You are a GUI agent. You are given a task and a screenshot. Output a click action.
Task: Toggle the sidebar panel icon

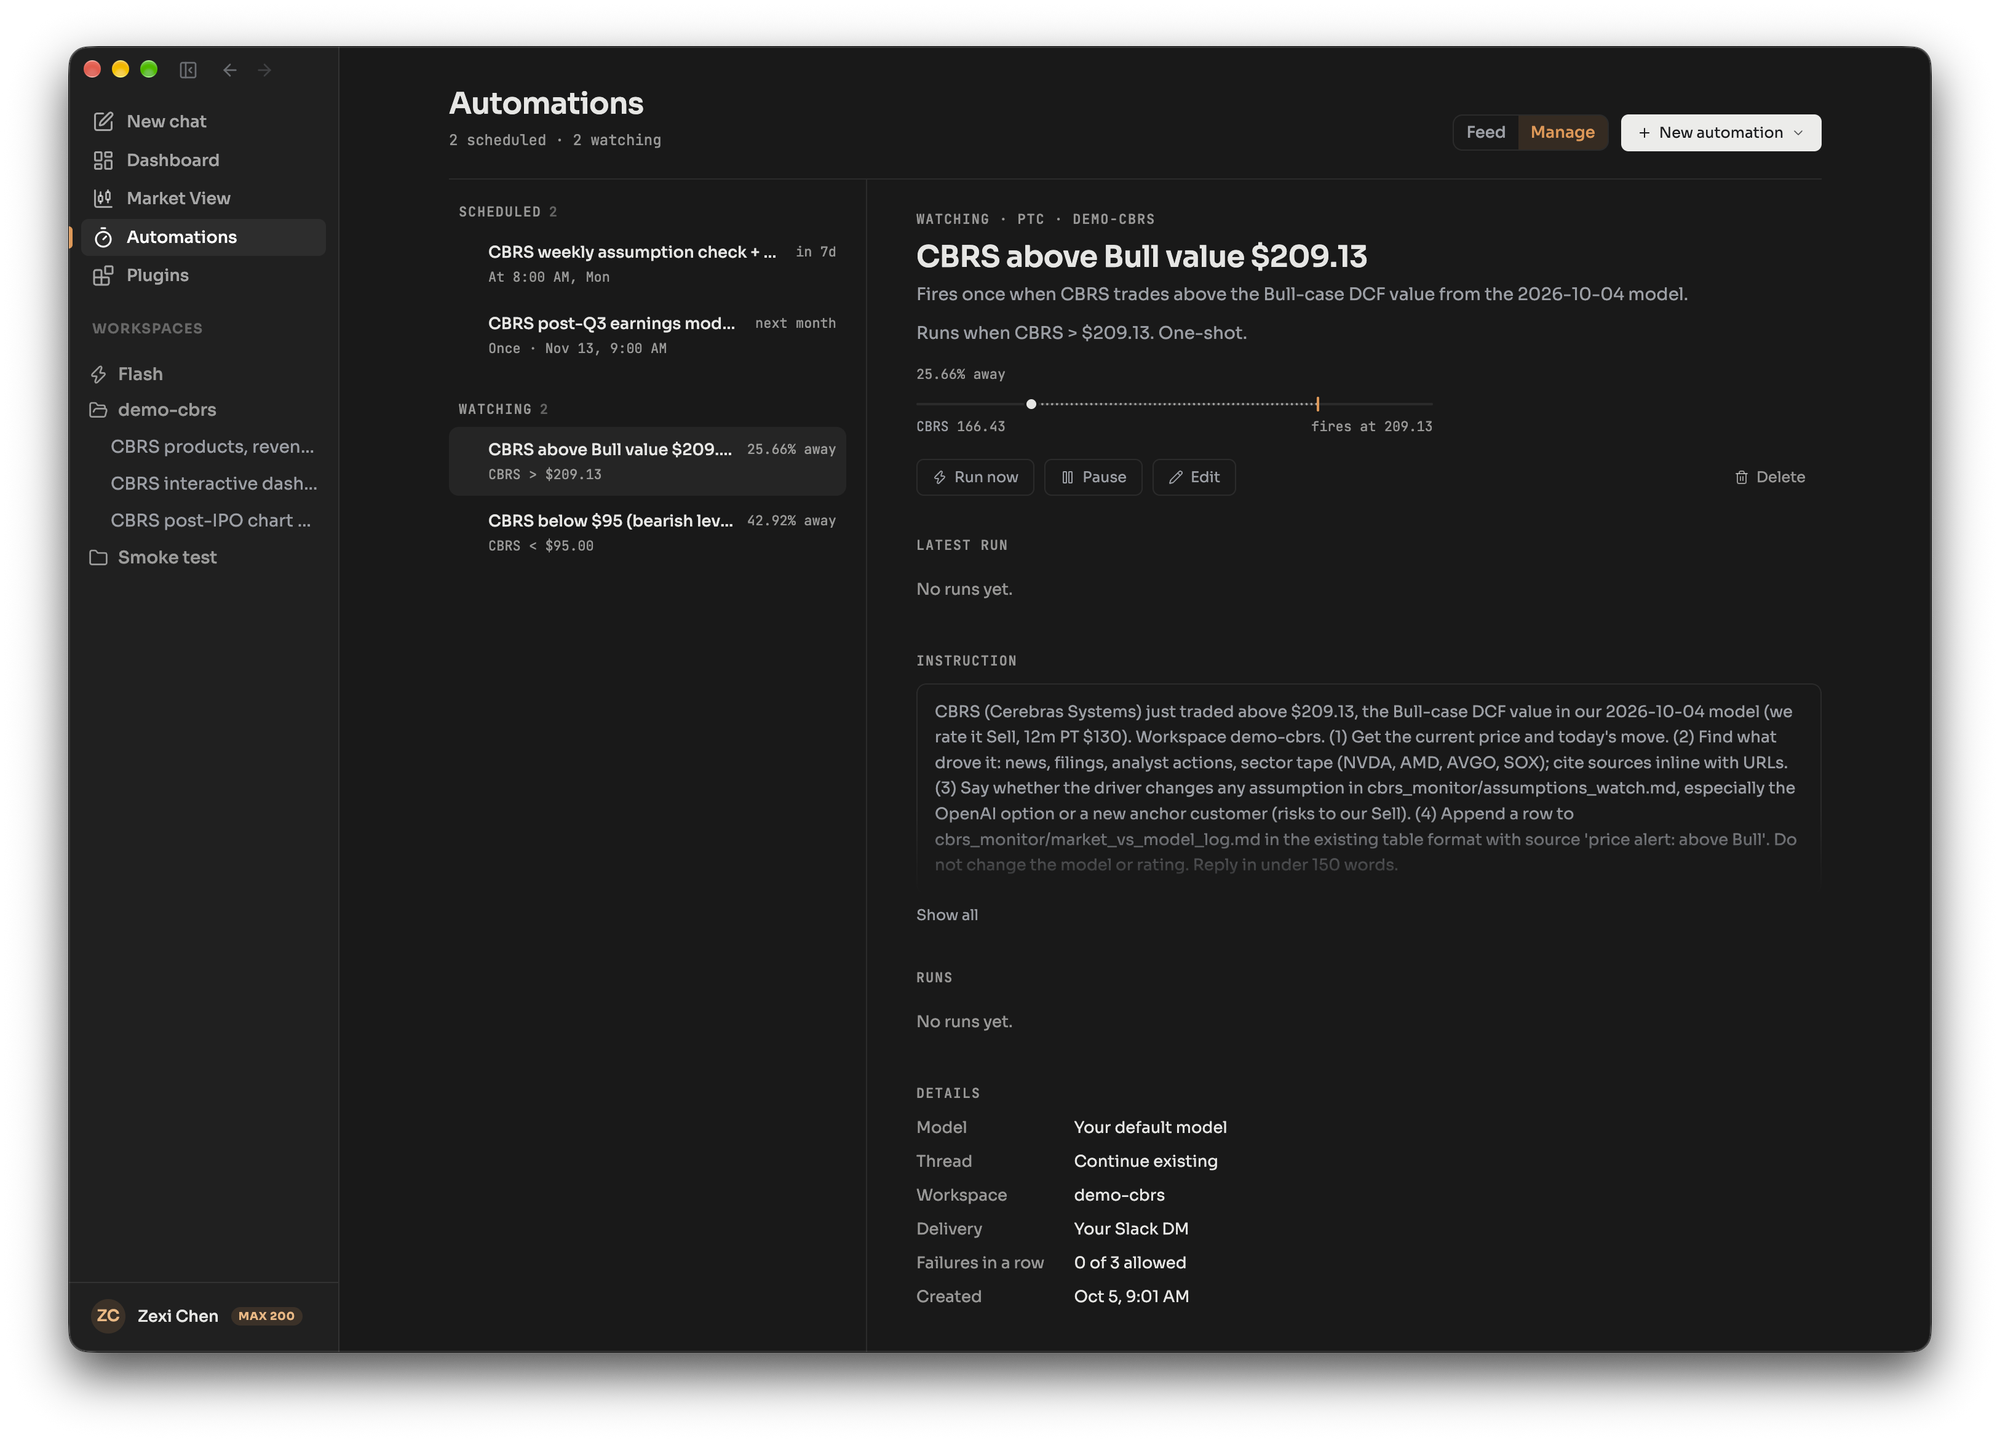click(x=188, y=70)
